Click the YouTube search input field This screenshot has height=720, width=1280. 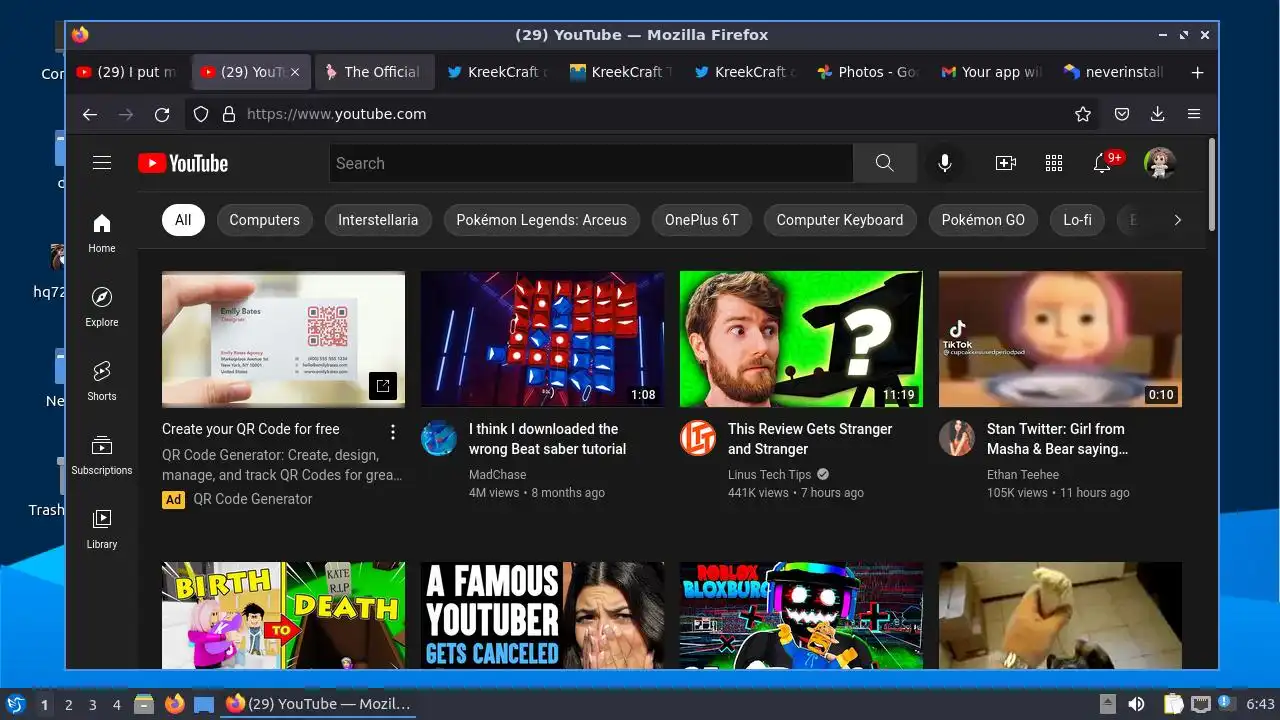click(x=591, y=163)
